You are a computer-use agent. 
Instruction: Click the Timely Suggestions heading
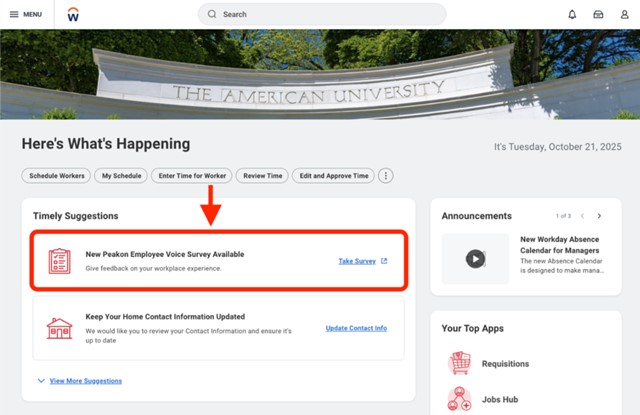[x=76, y=216]
